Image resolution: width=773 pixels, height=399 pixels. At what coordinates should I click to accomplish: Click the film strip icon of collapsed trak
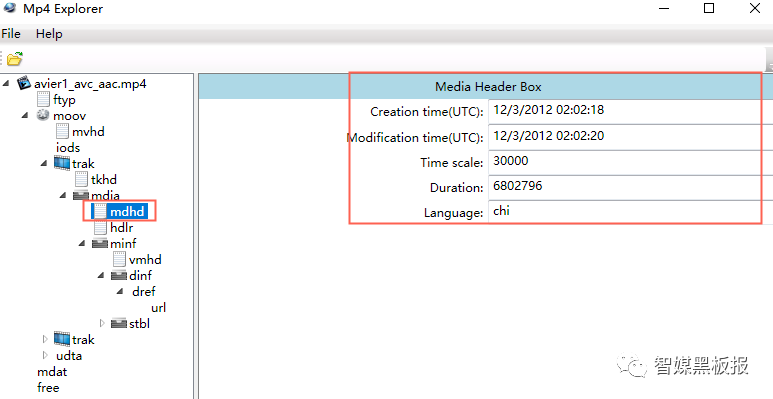point(62,339)
